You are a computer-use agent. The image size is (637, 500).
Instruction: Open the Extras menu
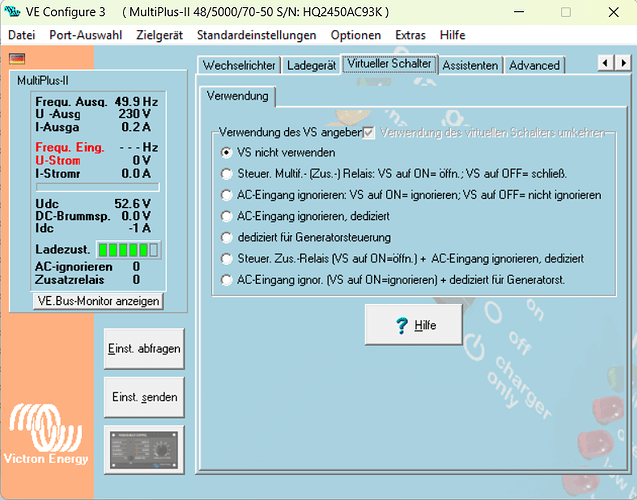[410, 35]
